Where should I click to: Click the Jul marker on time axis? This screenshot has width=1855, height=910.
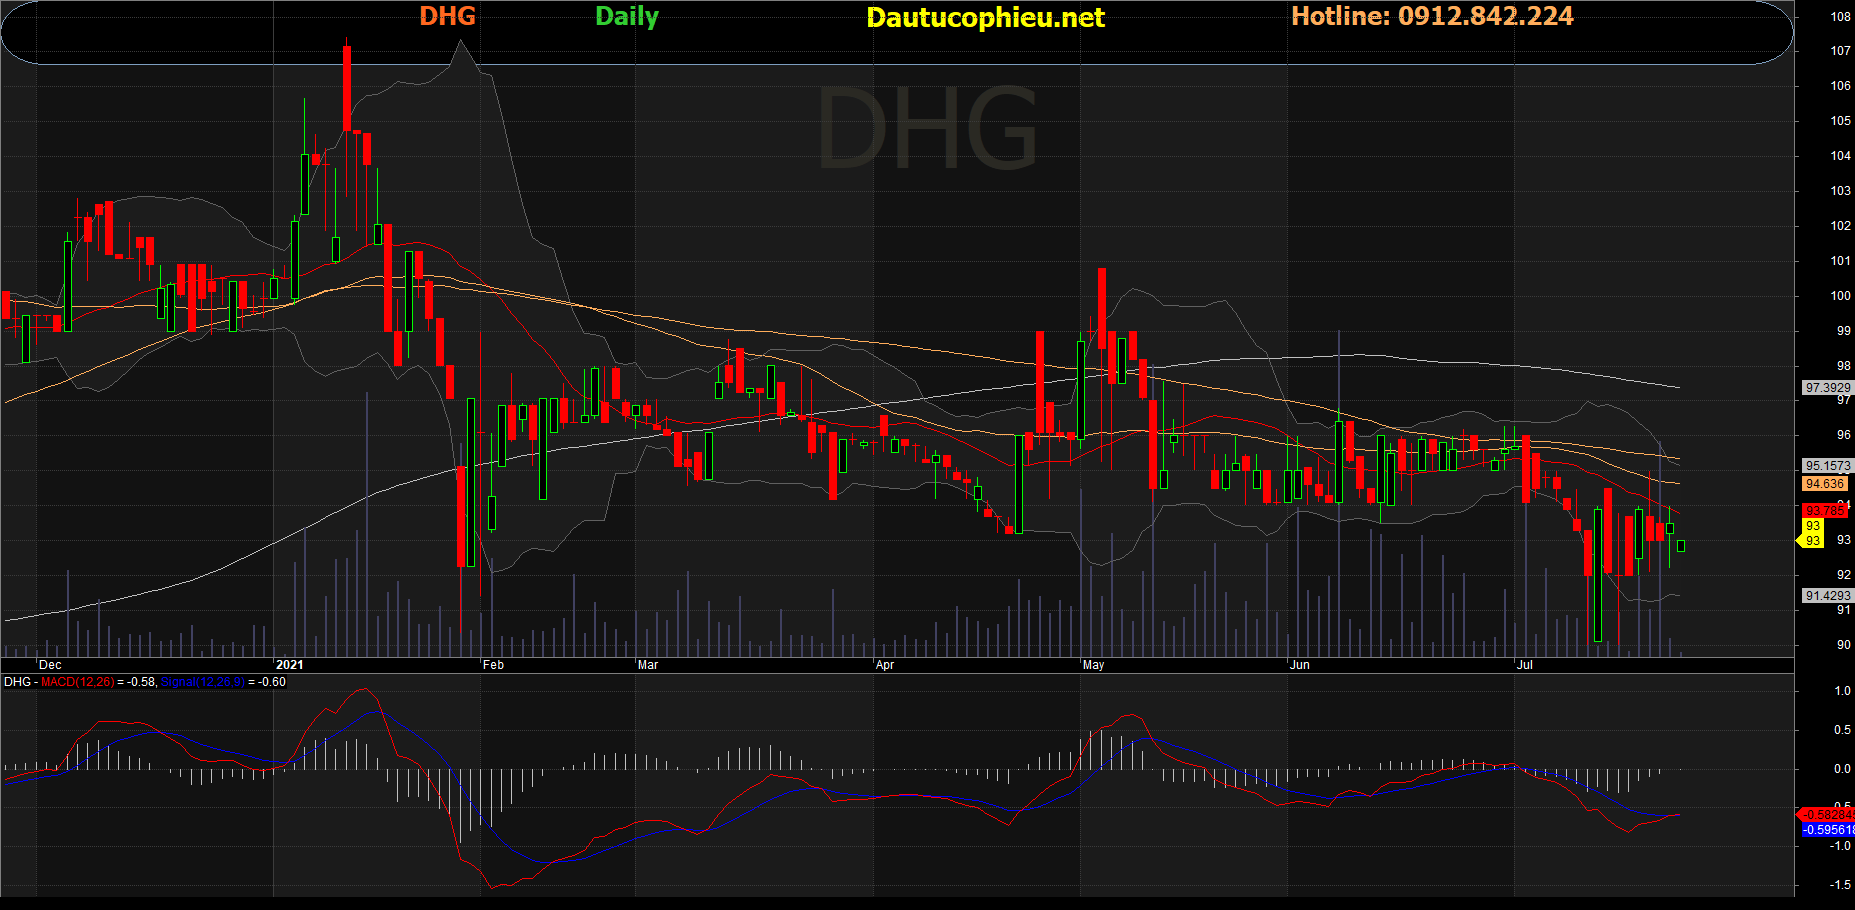point(1524,665)
